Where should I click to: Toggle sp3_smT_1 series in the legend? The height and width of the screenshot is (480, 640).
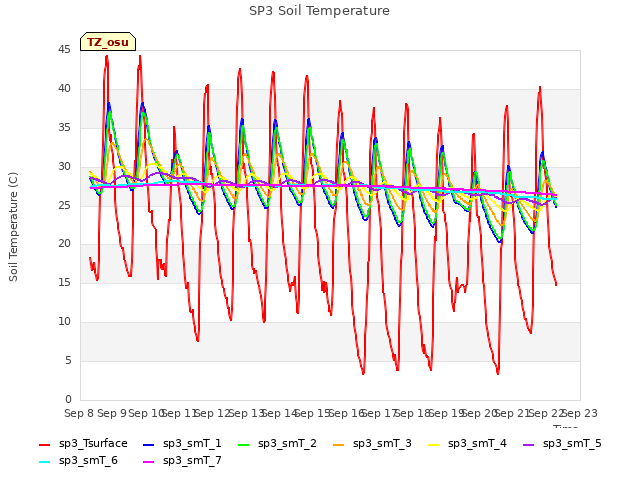pos(182,443)
